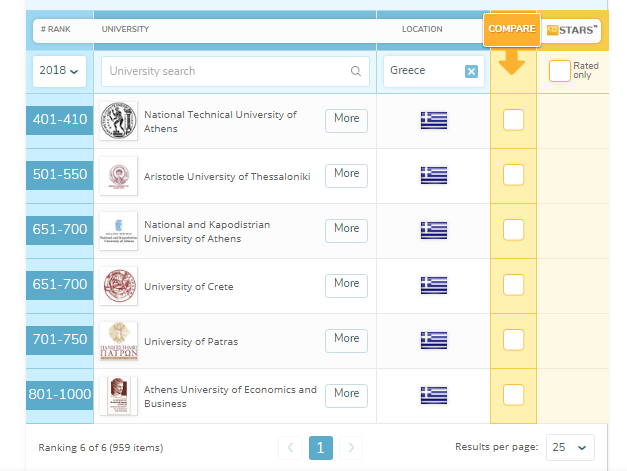Click the search magnifier icon

coord(355,71)
